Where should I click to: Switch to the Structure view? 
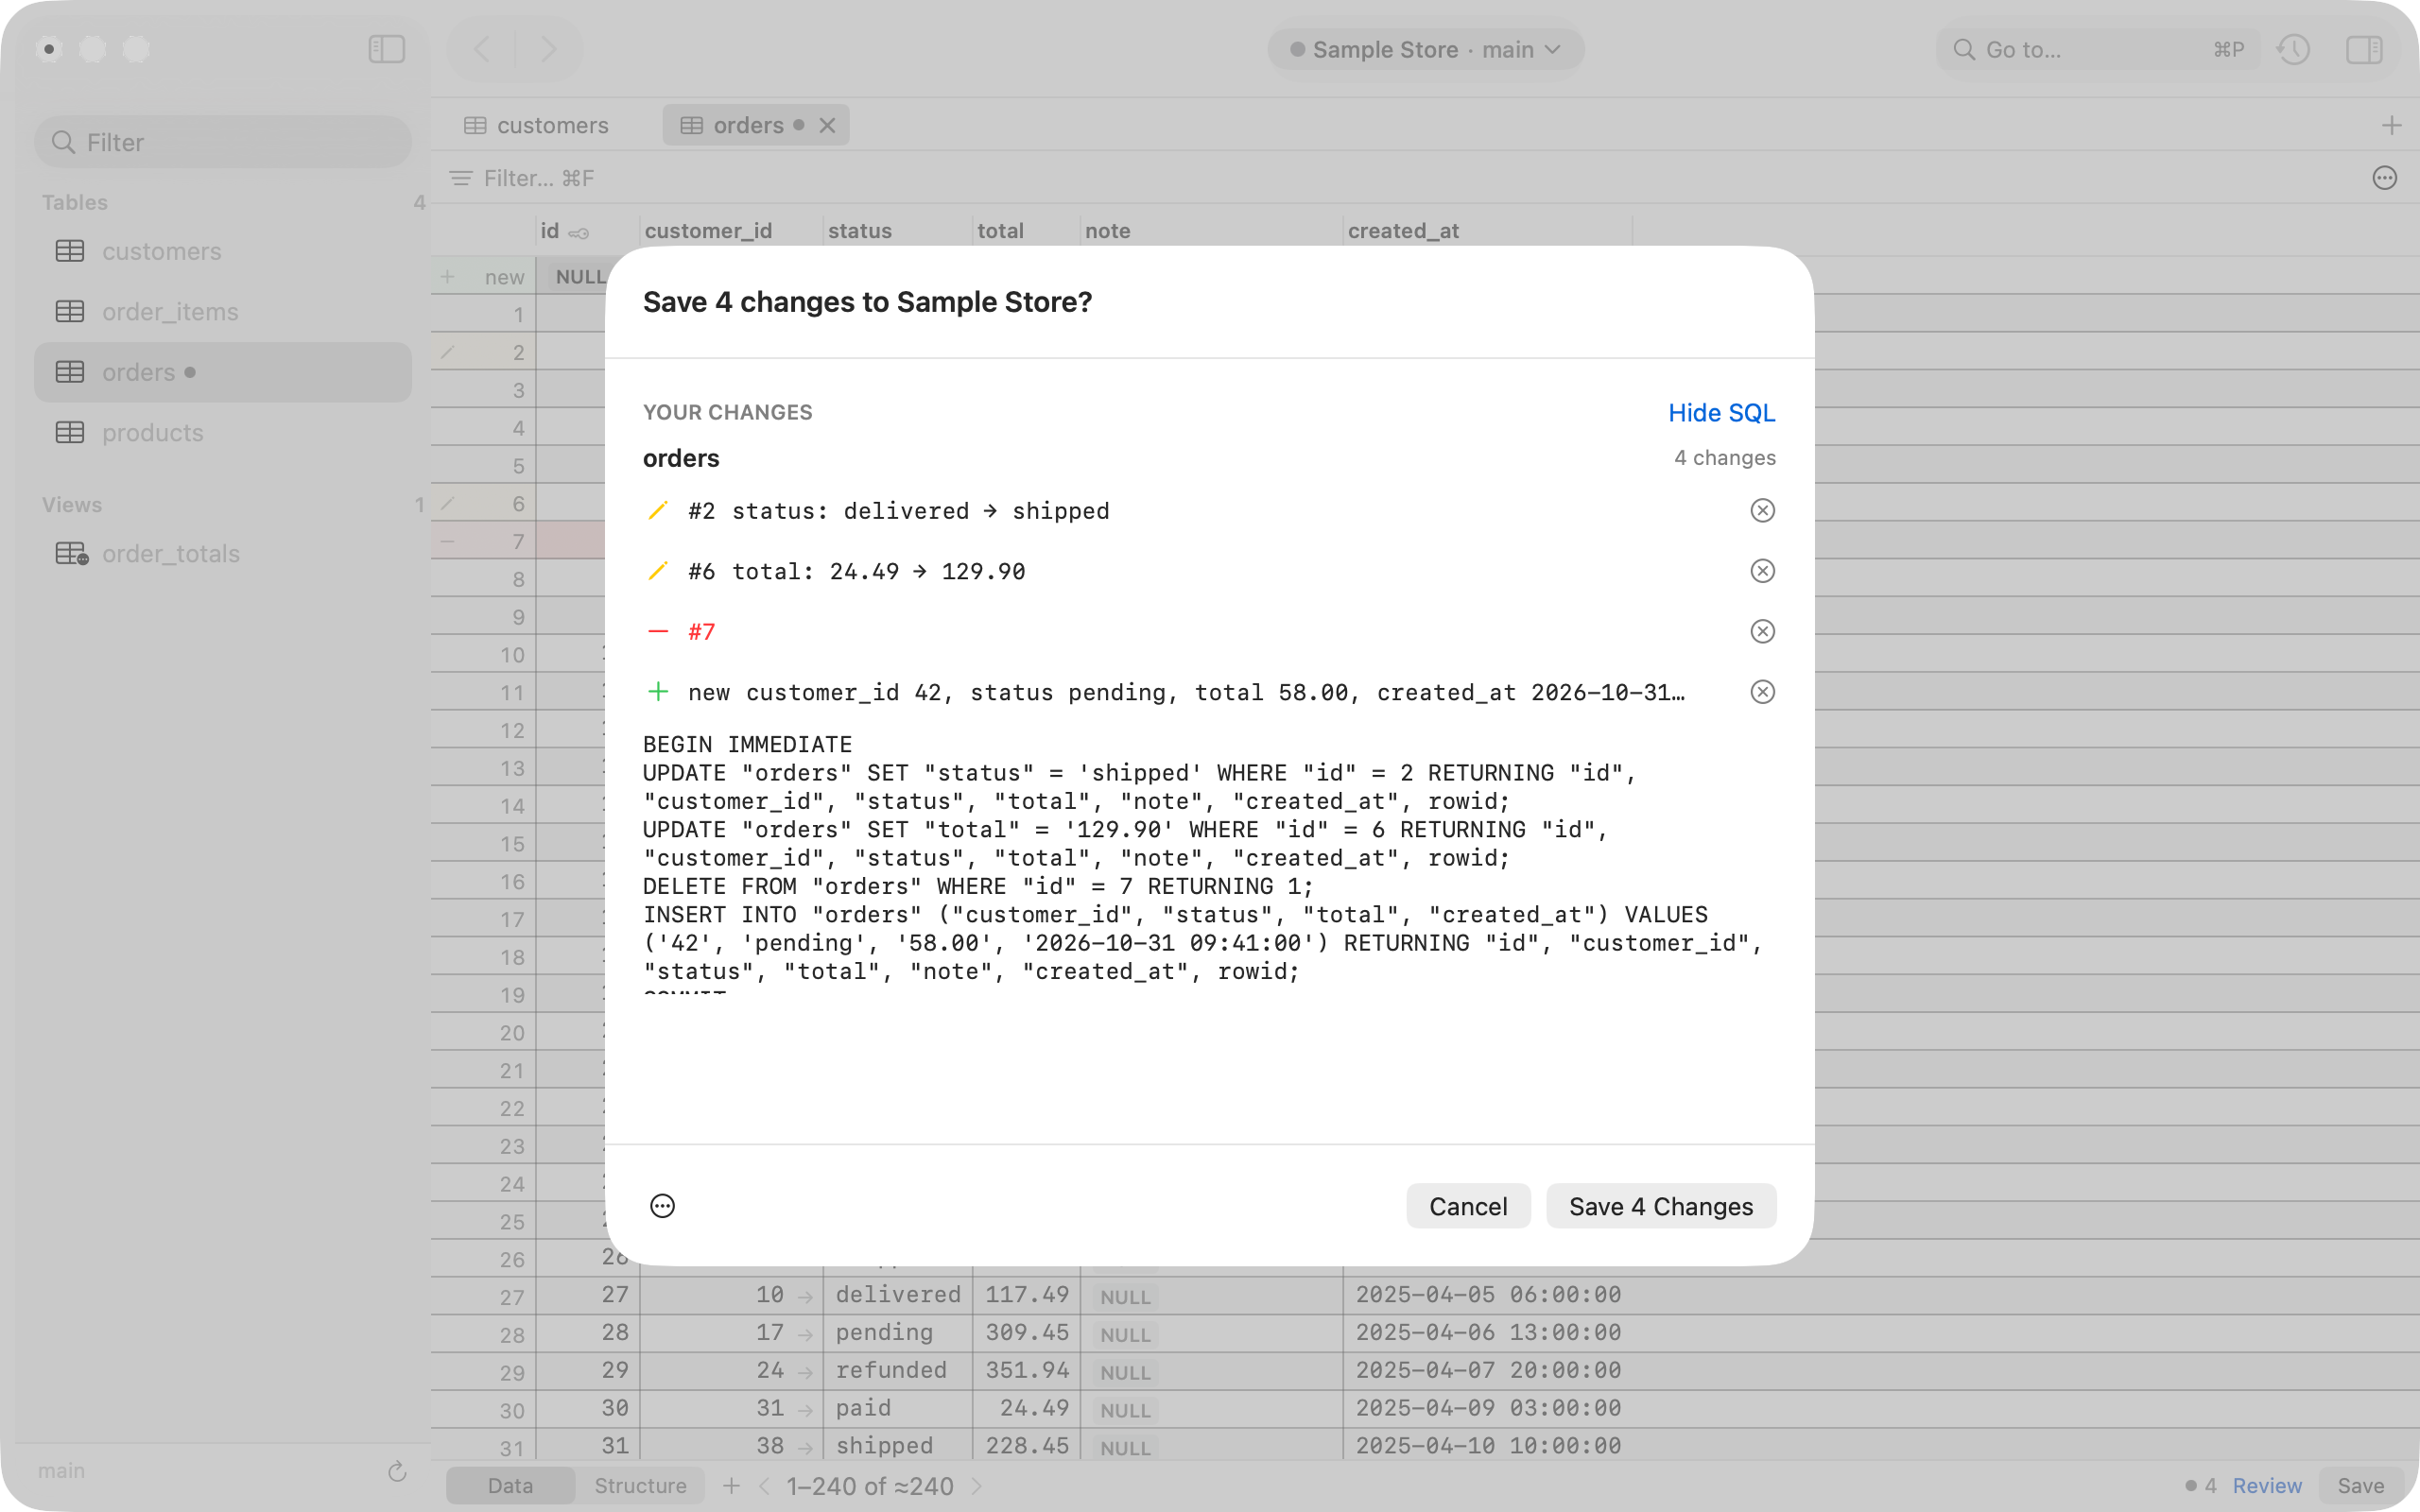[640, 1485]
